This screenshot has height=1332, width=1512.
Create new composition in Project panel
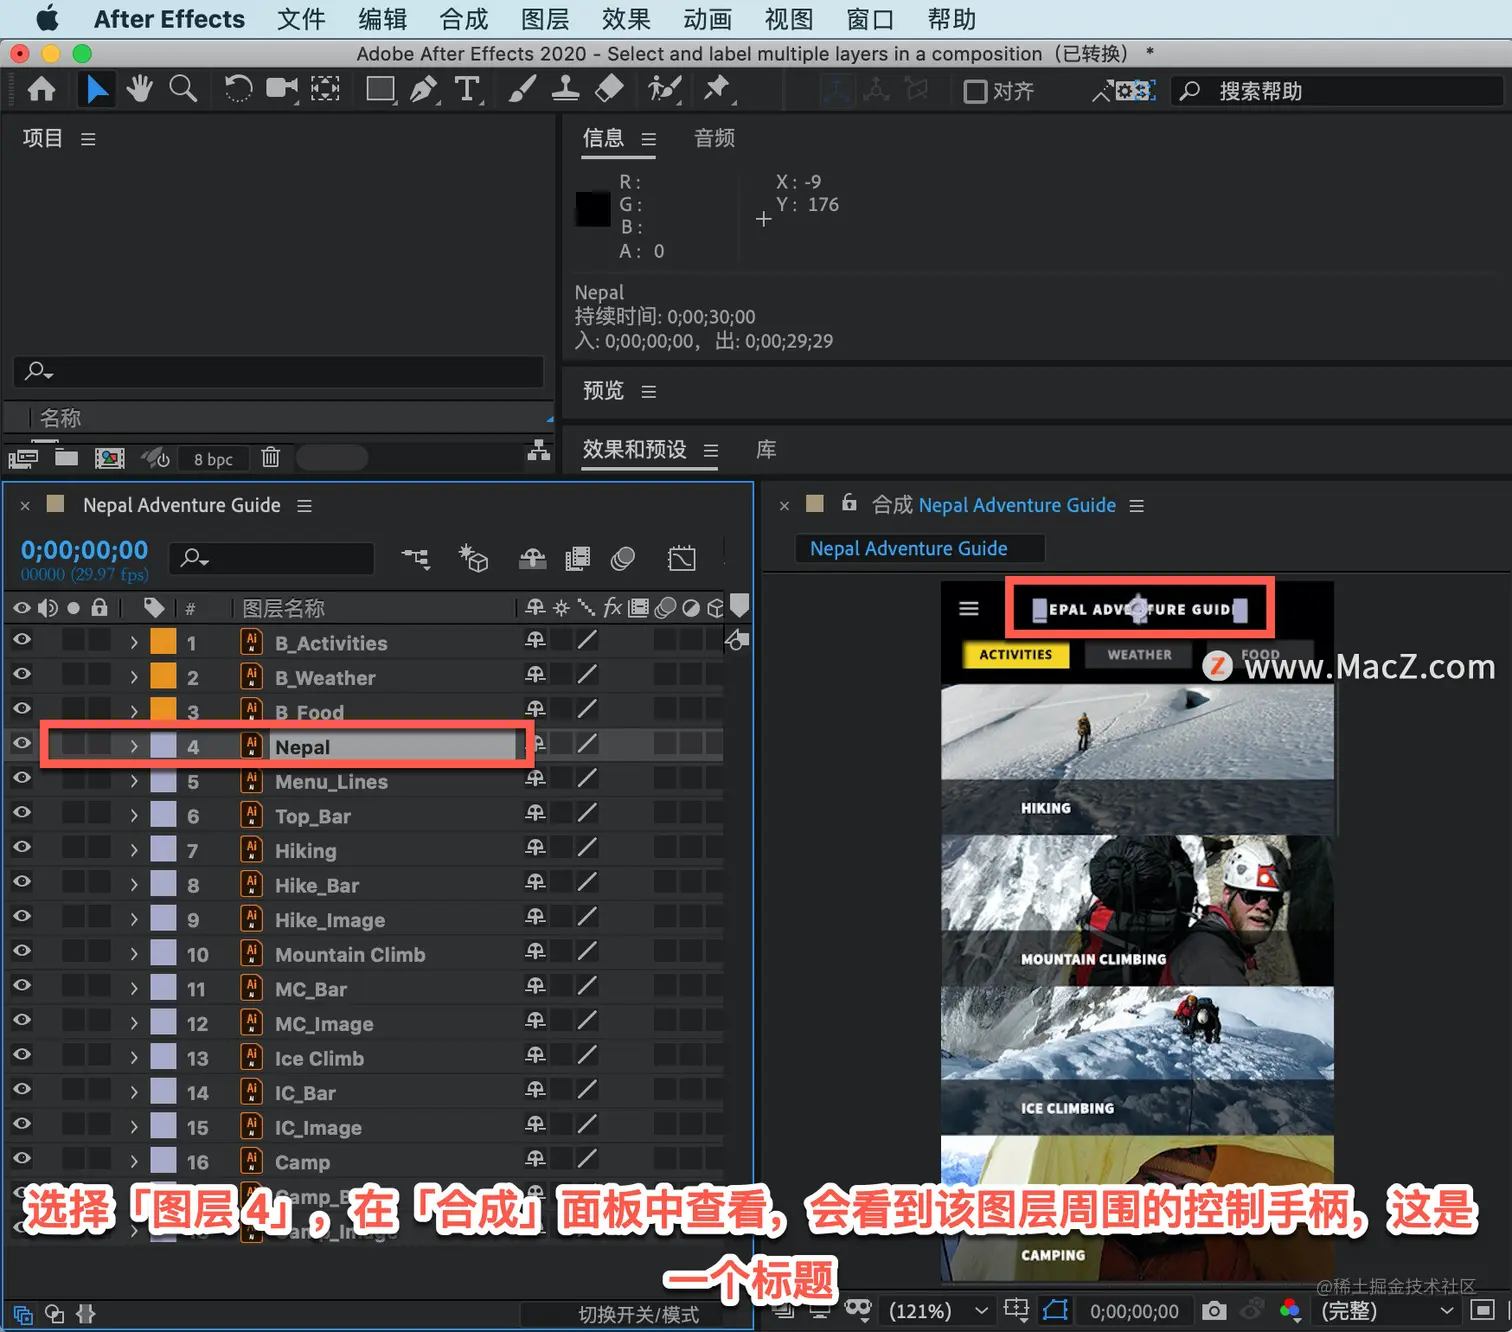(x=109, y=458)
